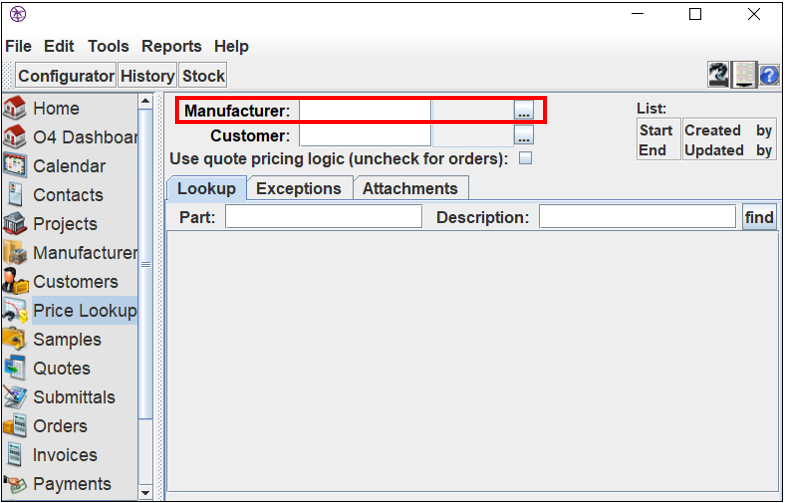
Task: Open the Home icon in sidebar
Action: [15, 108]
